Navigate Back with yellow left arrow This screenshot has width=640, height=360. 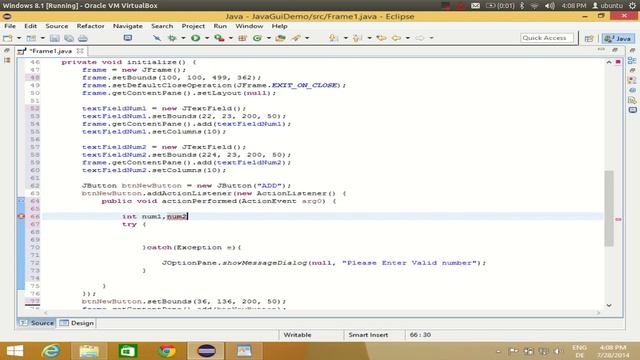pos(396,38)
